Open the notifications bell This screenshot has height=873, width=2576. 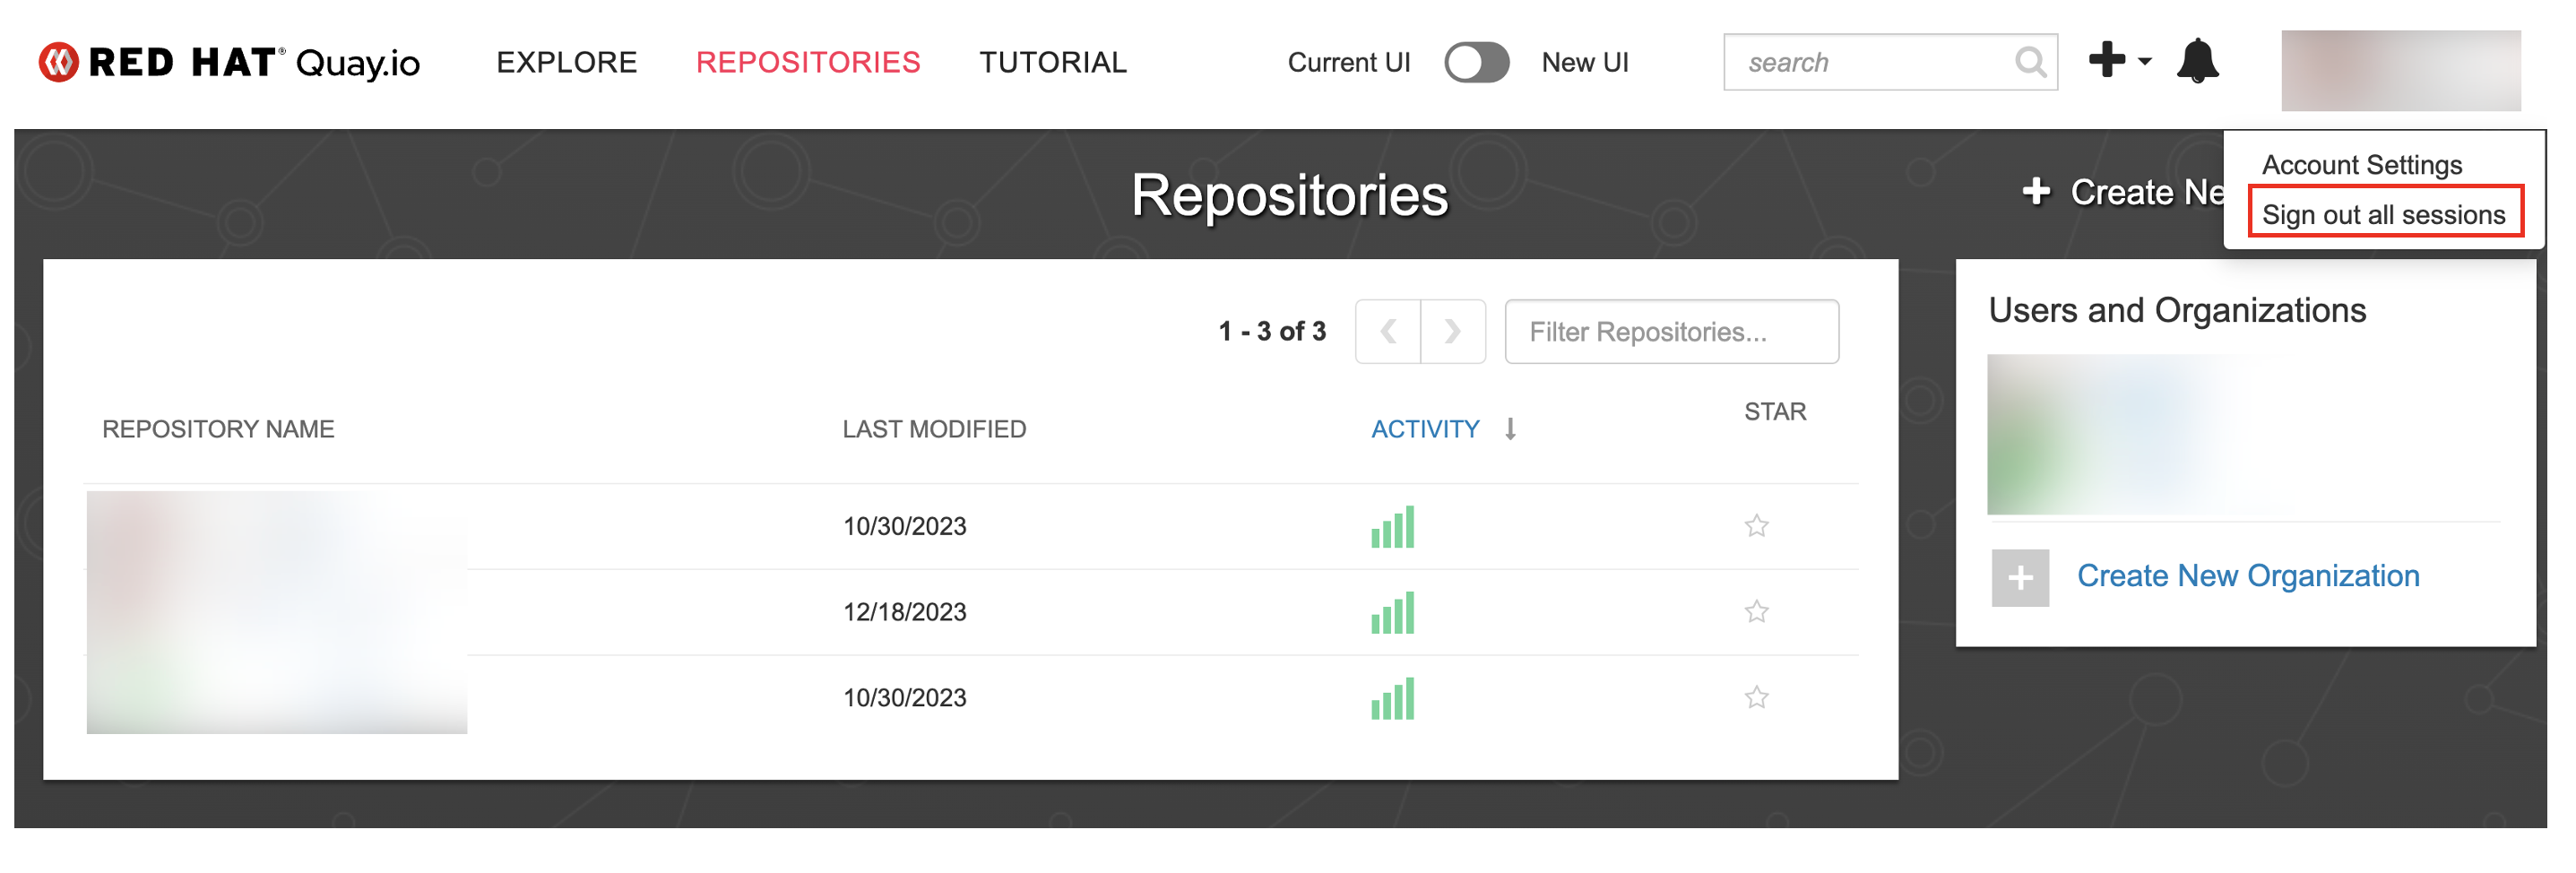2196,62
